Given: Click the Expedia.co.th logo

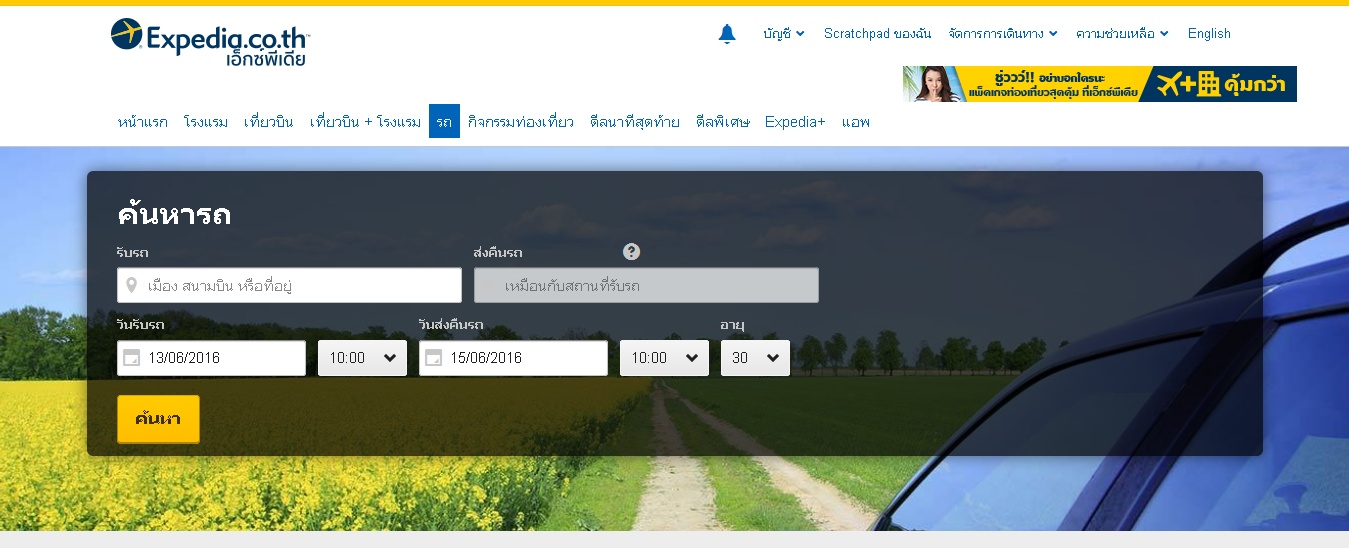Looking at the screenshot, I should [x=211, y=41].
